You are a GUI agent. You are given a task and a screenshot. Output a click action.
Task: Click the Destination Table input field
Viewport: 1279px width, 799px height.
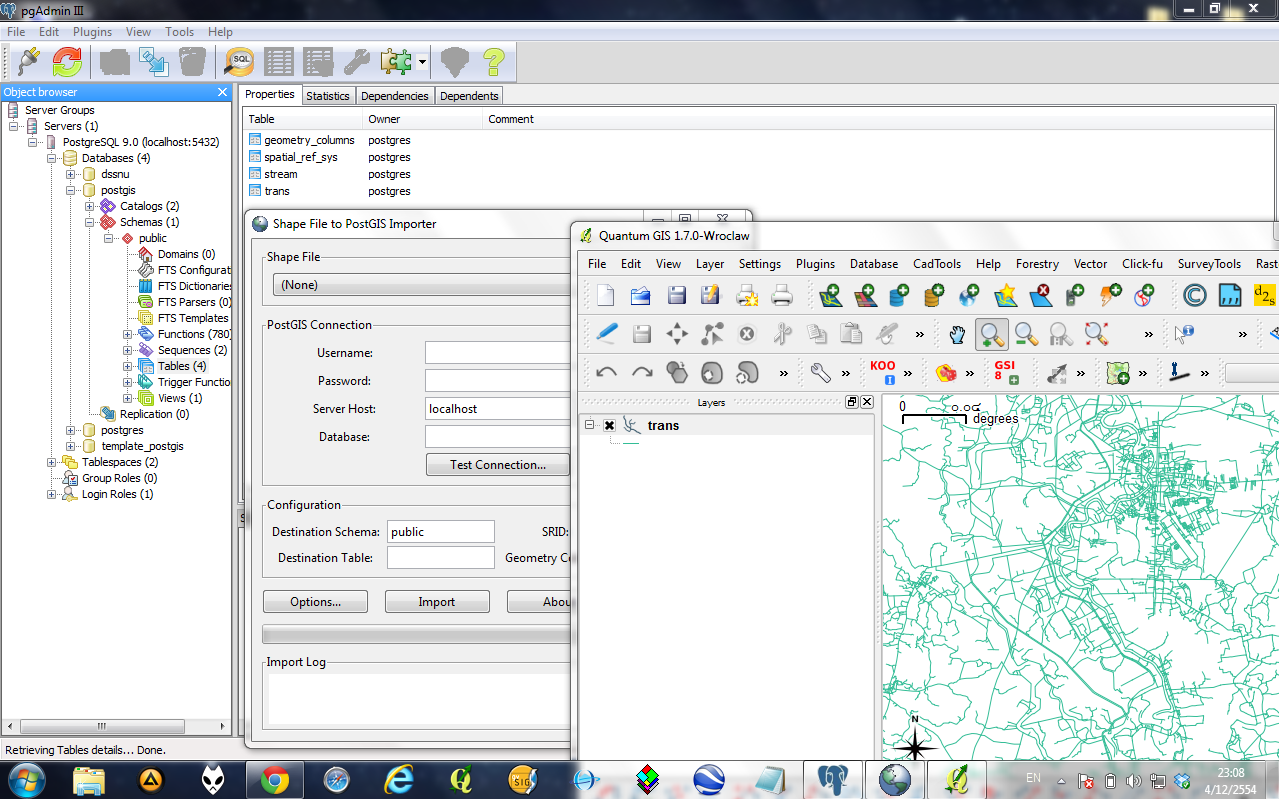[x=440, y=557]
